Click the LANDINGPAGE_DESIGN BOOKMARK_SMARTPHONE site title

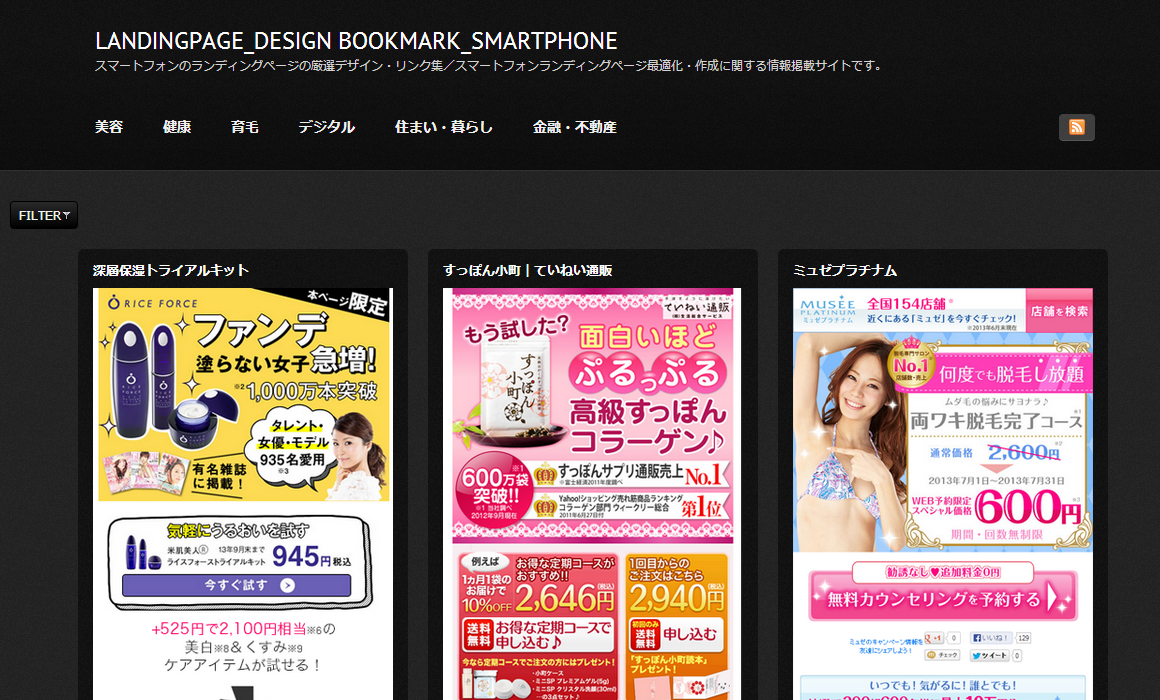point(356,41)
